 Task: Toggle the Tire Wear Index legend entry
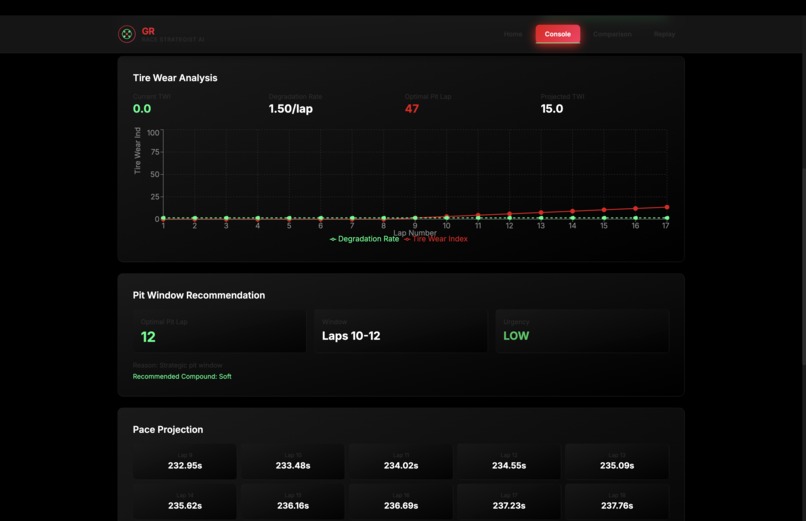tap(436, 239)
